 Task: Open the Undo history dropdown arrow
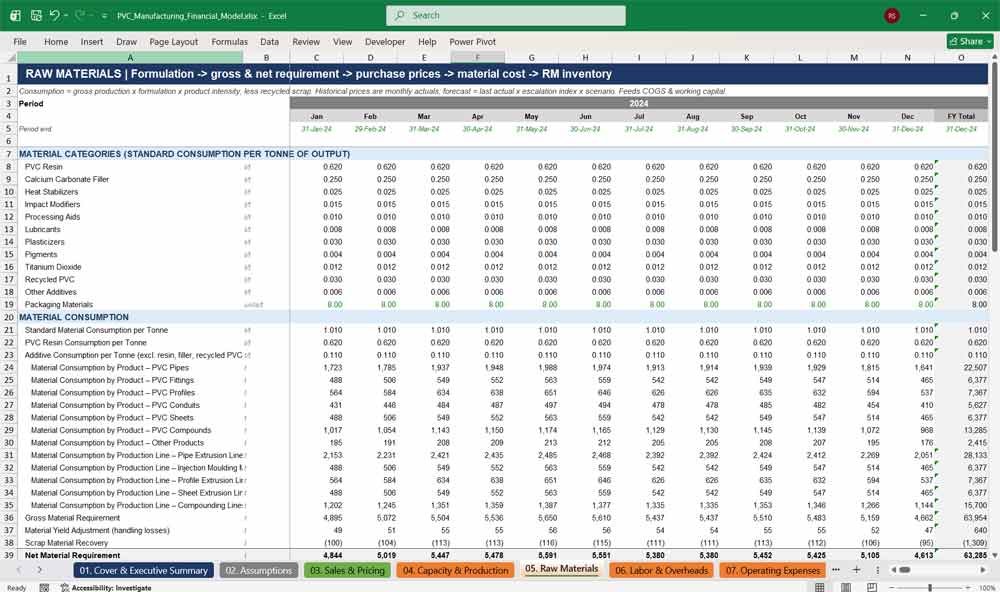pos(66,16)
